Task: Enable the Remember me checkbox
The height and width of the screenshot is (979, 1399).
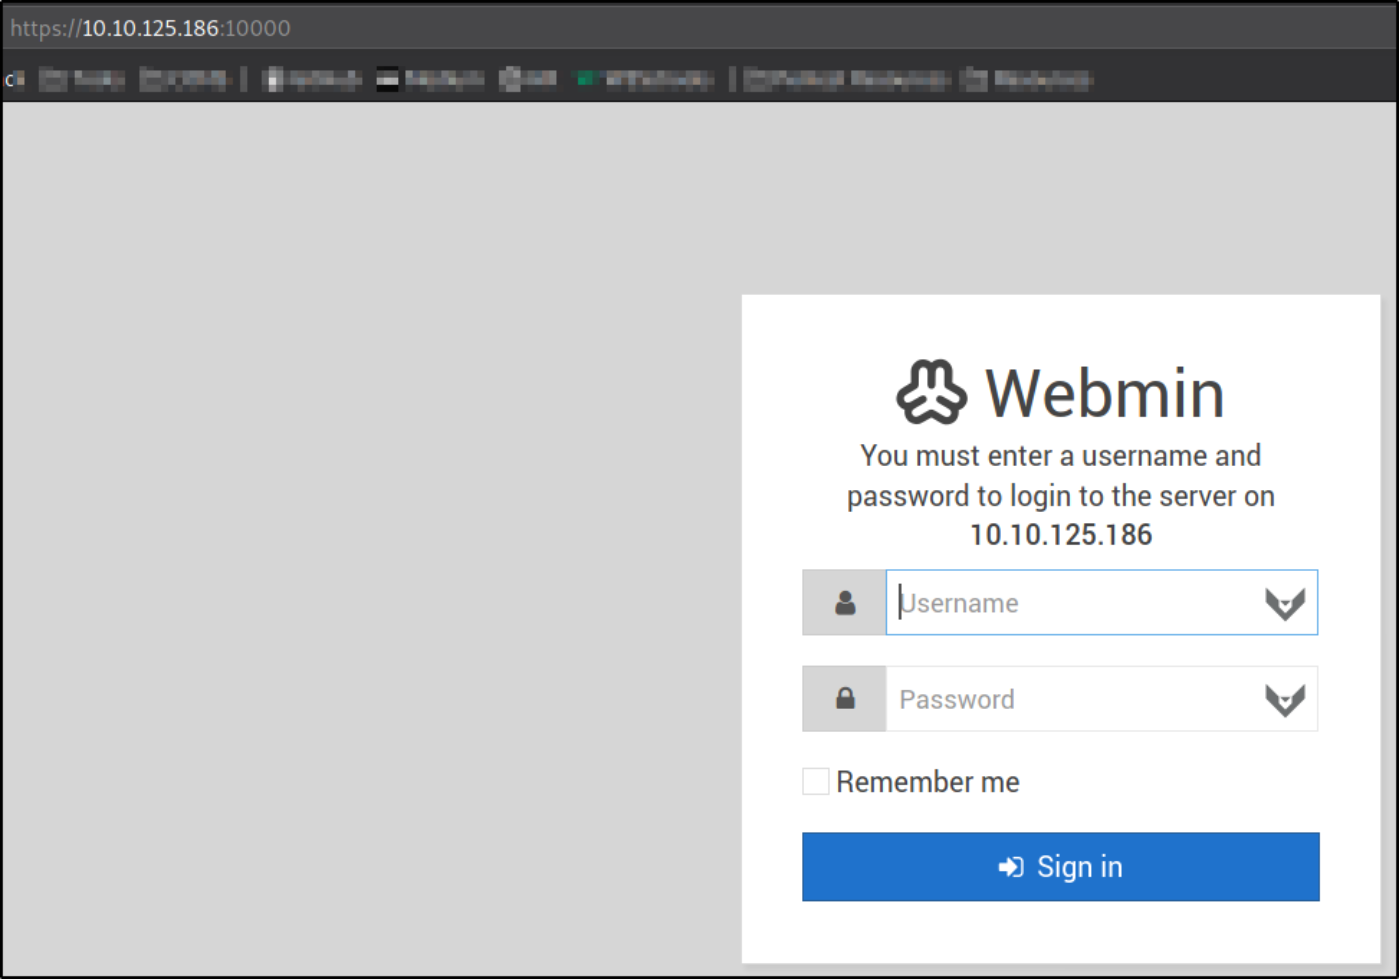Action: tap(815, 781)
